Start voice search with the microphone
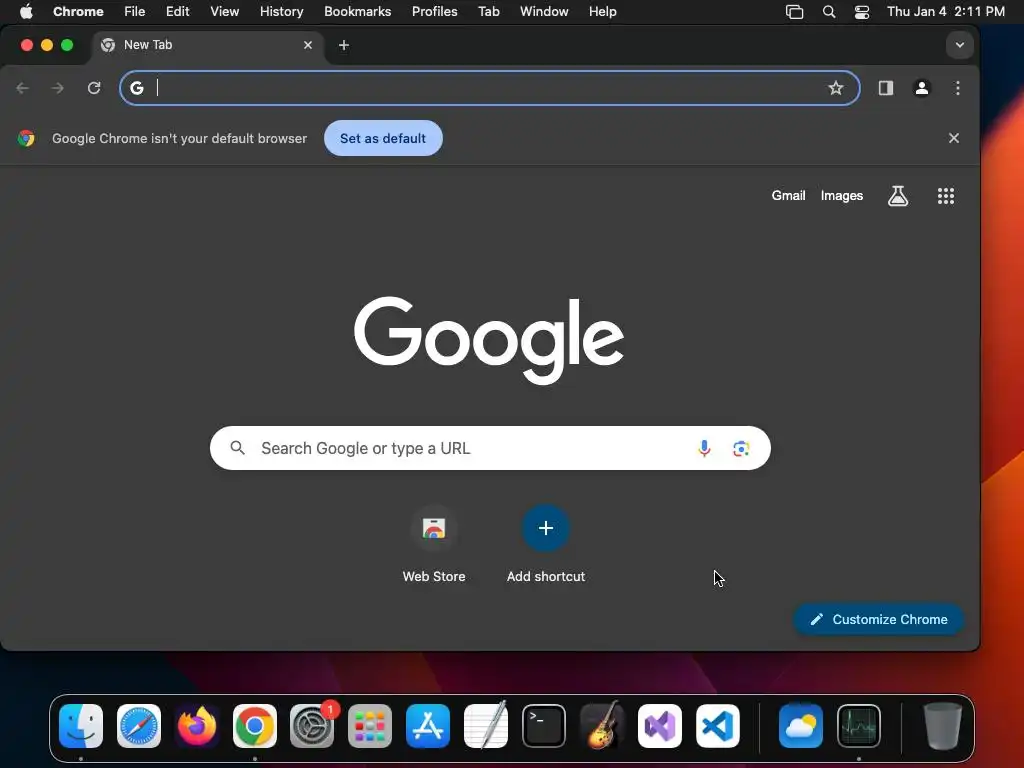 [x=704, y=448]
